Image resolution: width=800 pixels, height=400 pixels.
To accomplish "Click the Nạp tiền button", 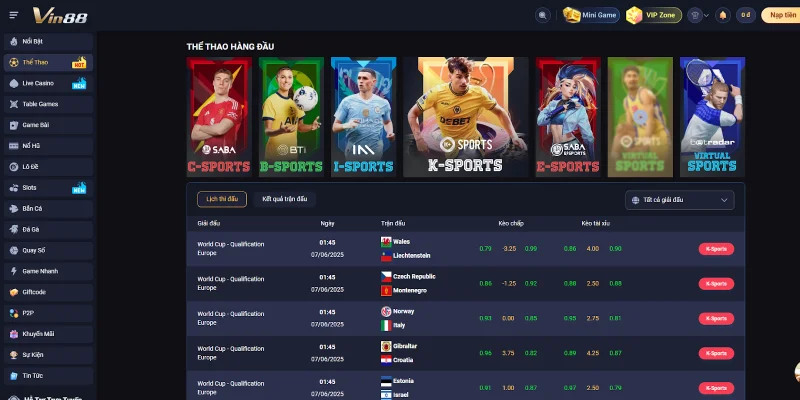I will 781,15.
